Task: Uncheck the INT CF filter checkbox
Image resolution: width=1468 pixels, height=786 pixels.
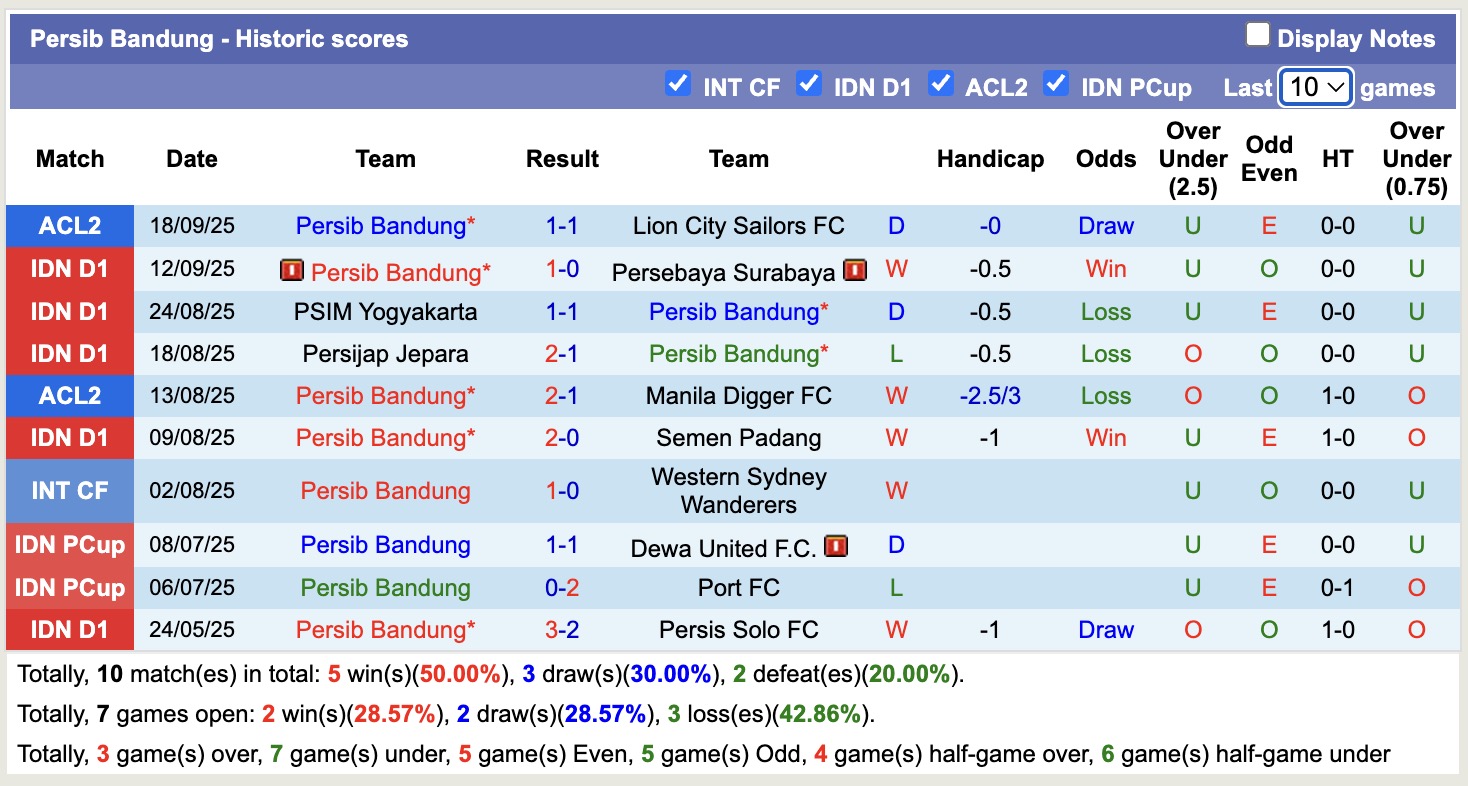Action: (x=678, y=84)
